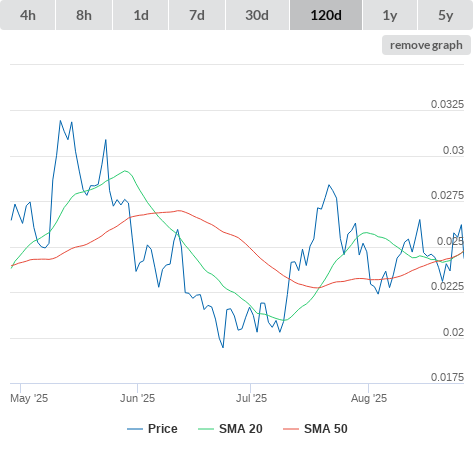Click the Aug '25 axis label

(x=369, y=398)
